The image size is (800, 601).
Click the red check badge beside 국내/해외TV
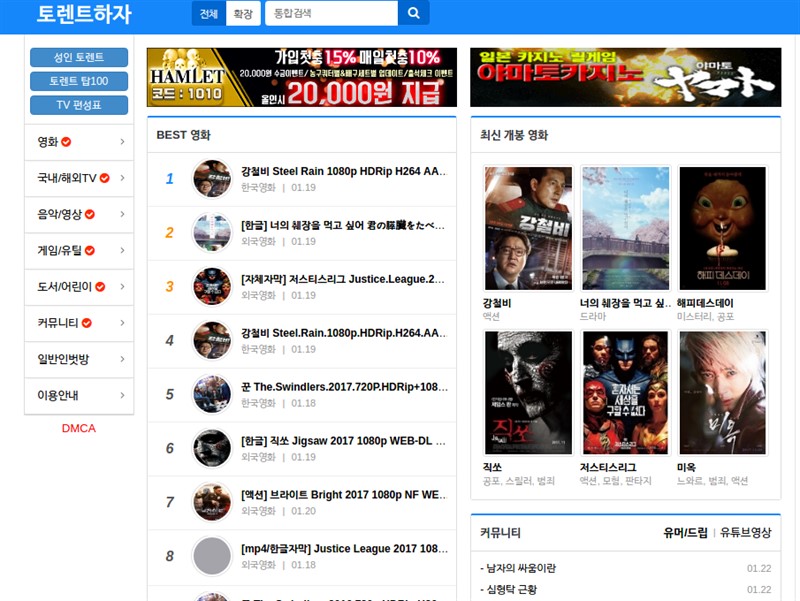coord(105,178)
